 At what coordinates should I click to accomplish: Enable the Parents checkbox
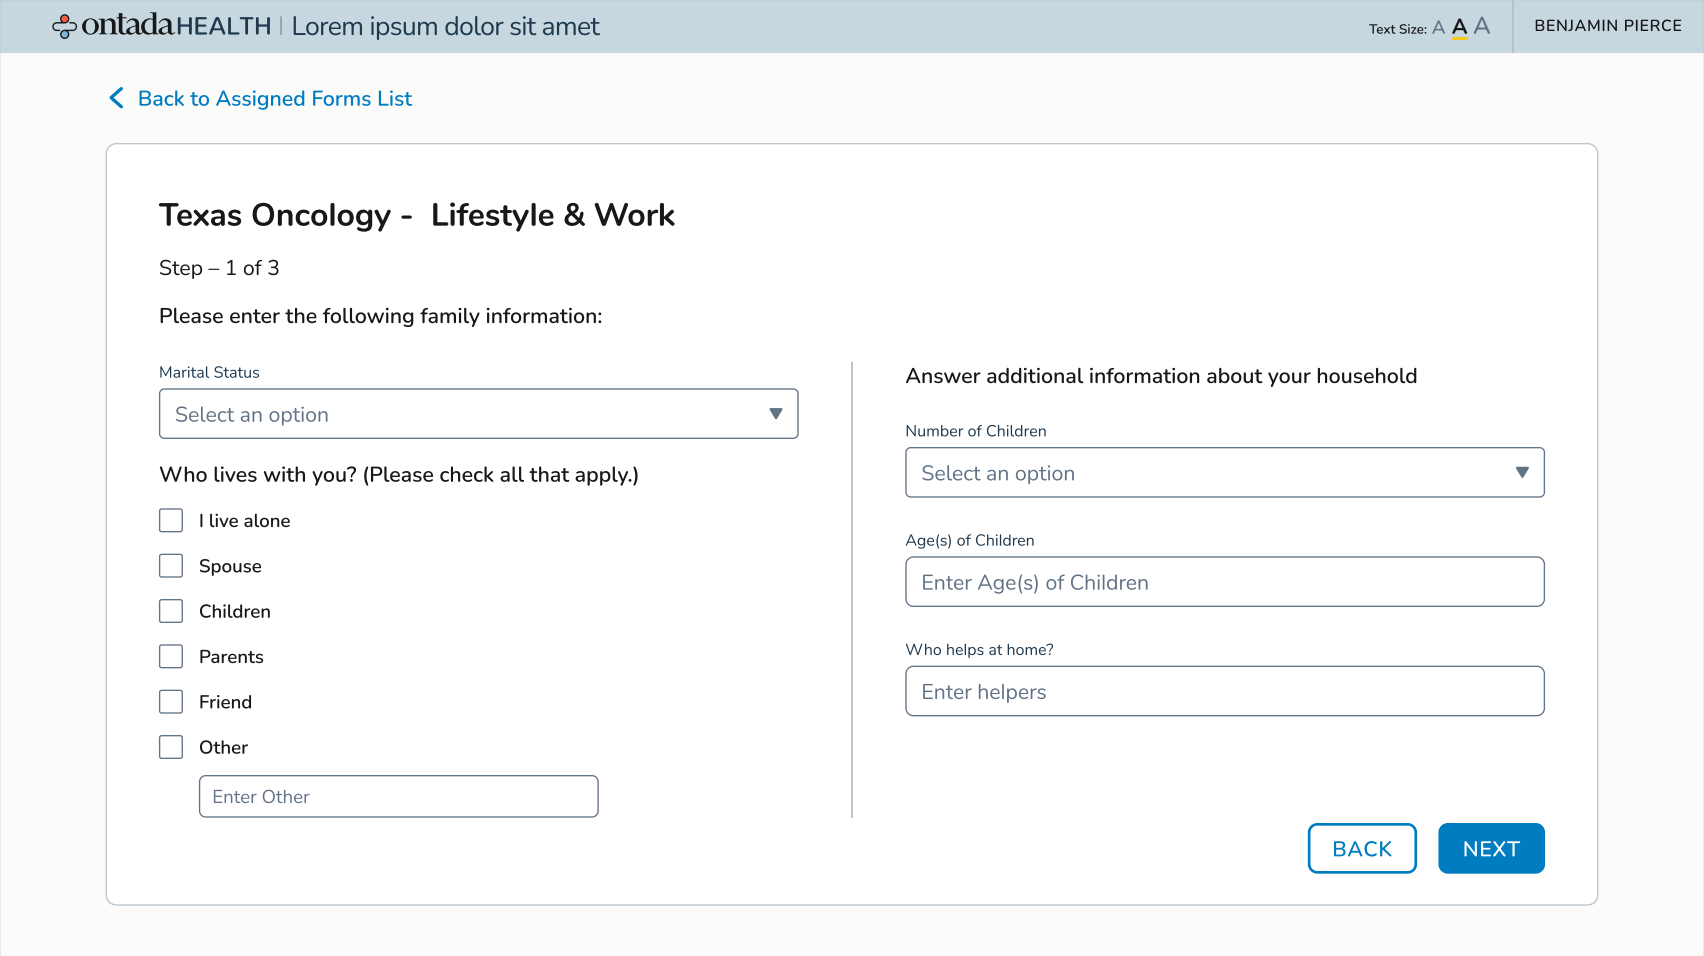(171, 656)
